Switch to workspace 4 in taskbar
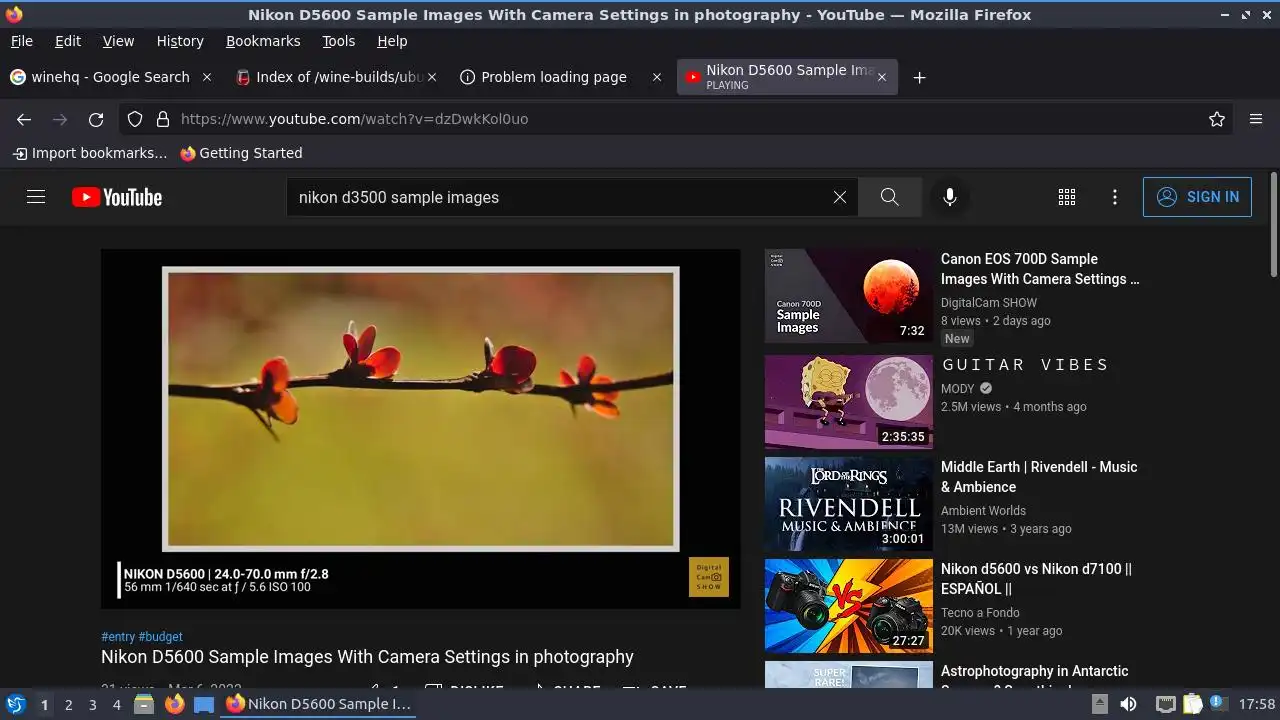Image resolution: width=1280 pixels, height=720 pixels. [x=116, y=704]
